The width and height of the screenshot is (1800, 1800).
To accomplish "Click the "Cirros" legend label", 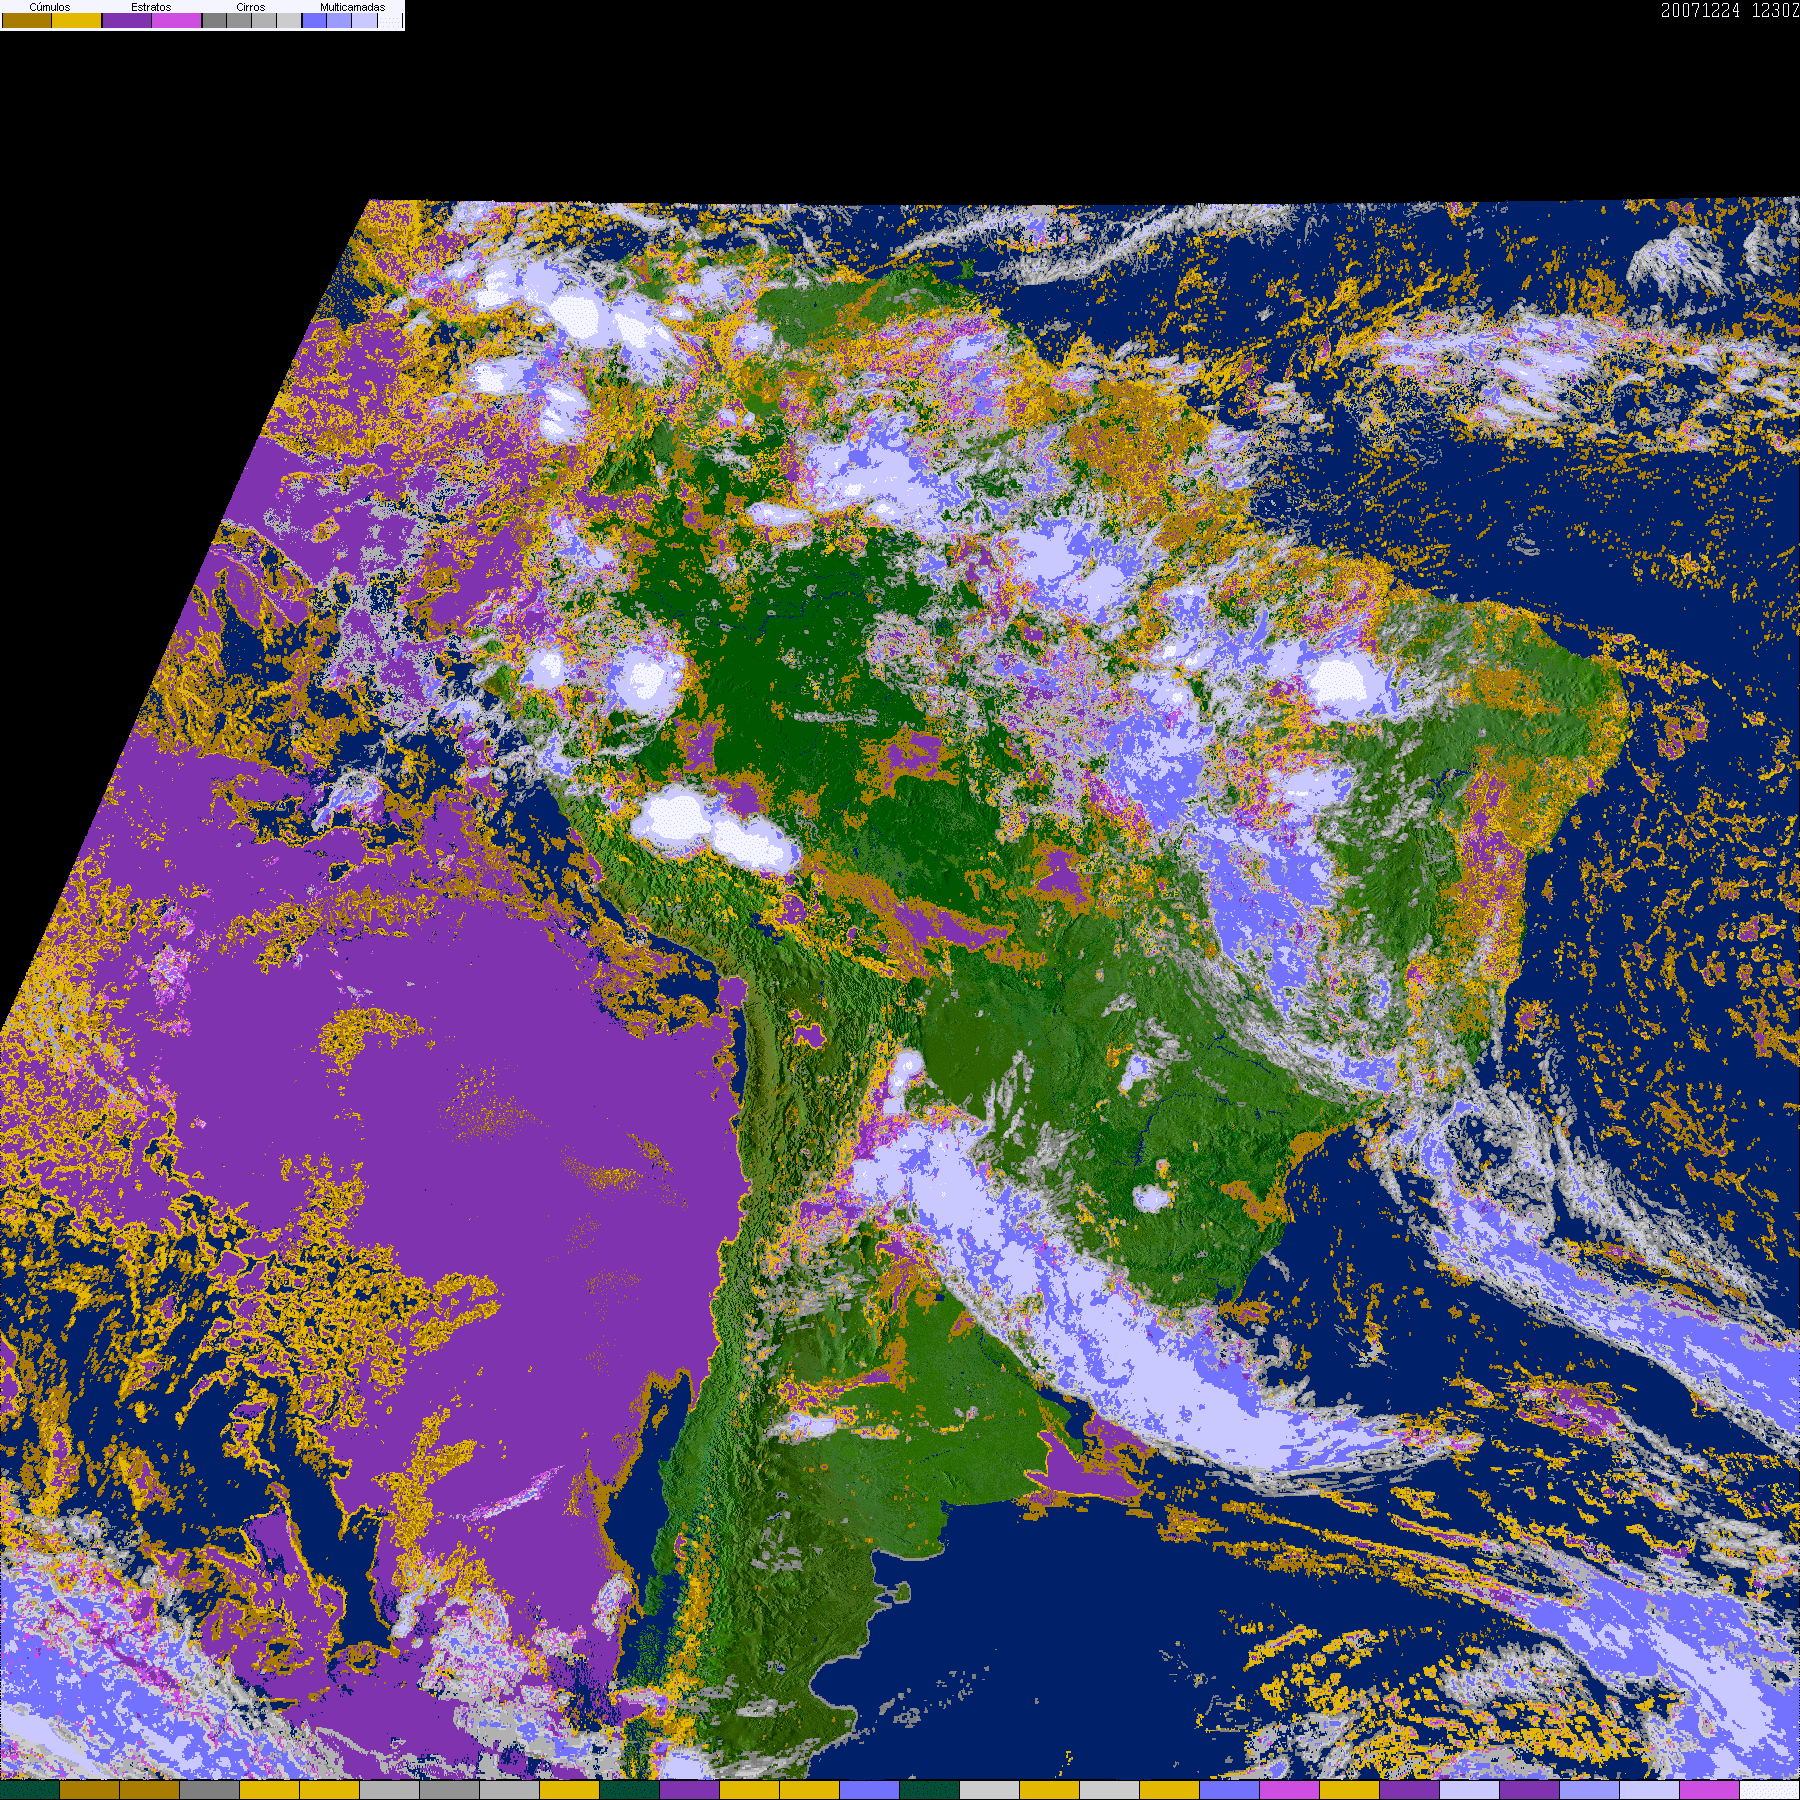I will coord(251,7).
